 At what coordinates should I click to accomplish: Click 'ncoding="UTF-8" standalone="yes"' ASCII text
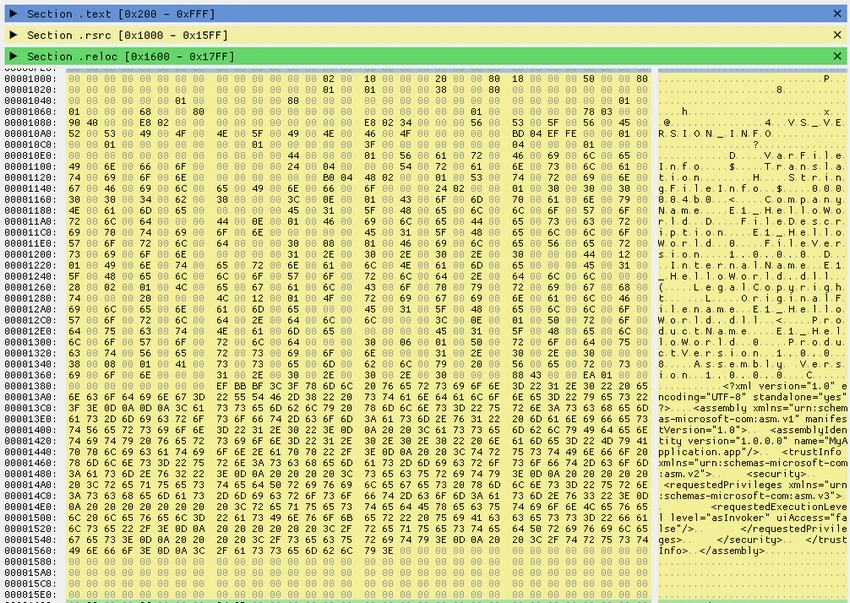(x=753, y=397)
